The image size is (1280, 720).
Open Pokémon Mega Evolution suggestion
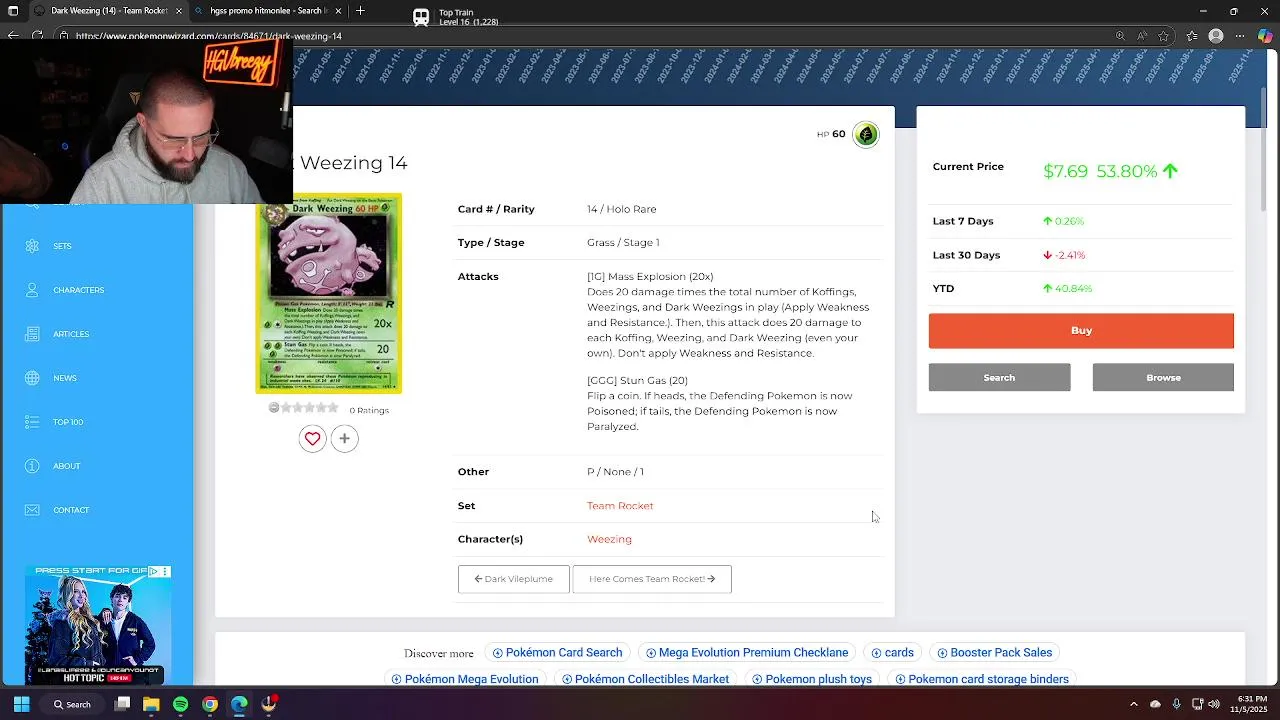coord(465,679)
